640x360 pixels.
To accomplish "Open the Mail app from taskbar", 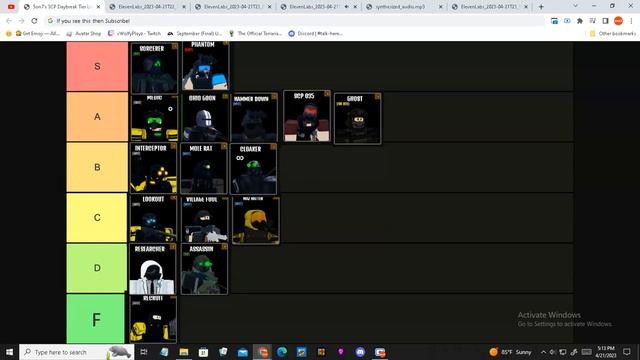I will (x=242, y=352).
